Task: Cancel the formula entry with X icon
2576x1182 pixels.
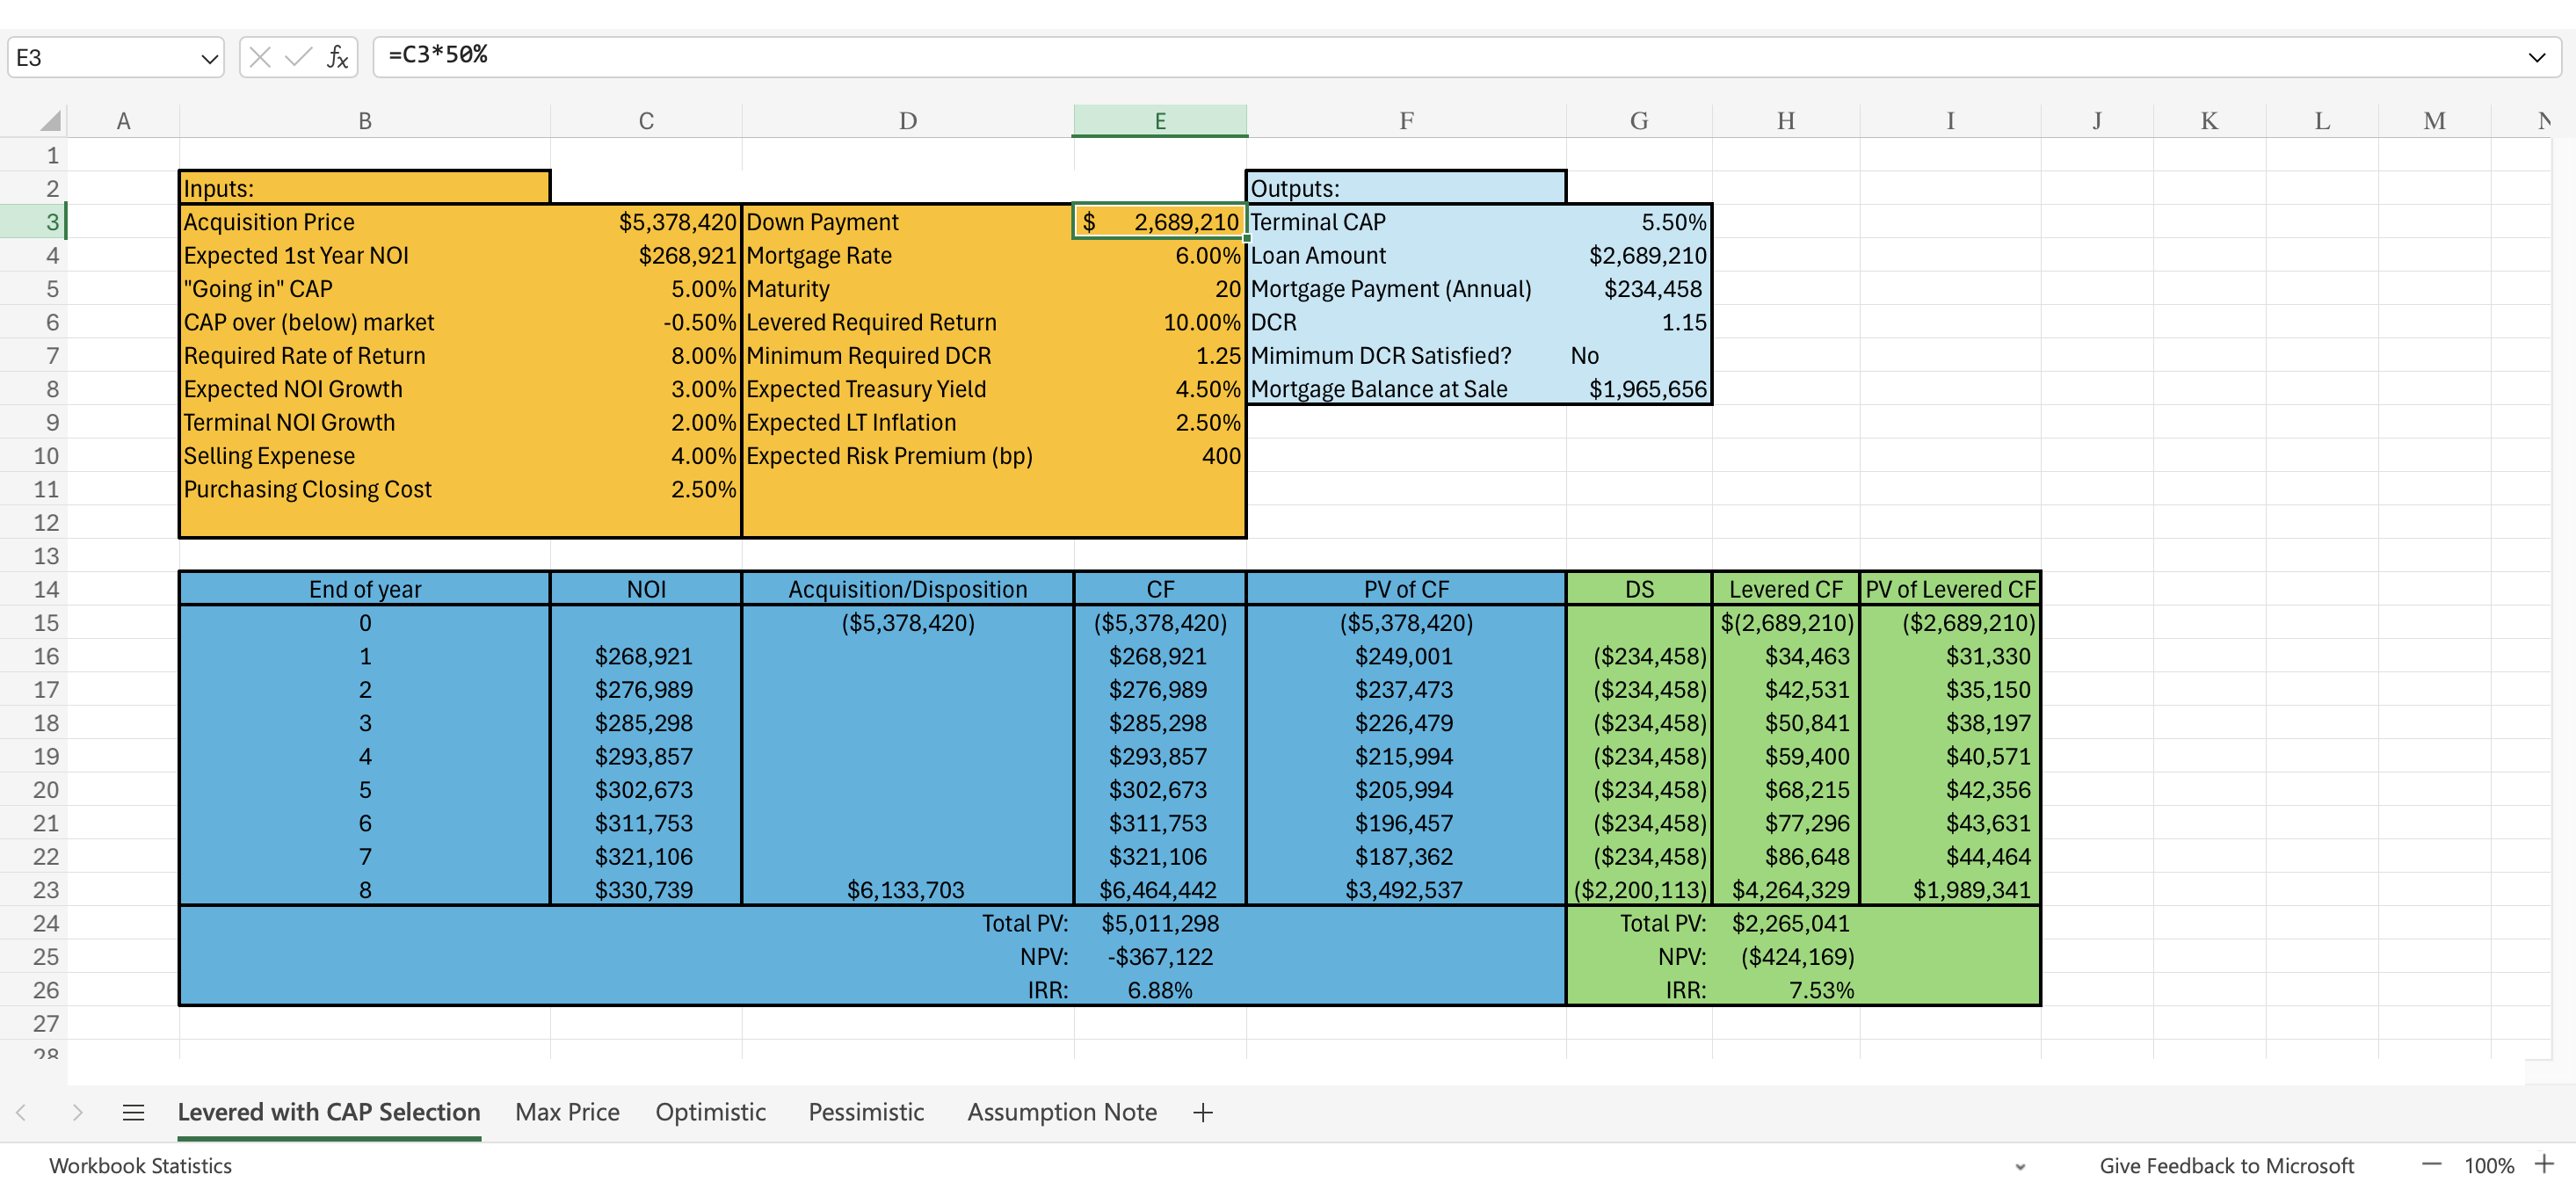Action: point(260,57)
